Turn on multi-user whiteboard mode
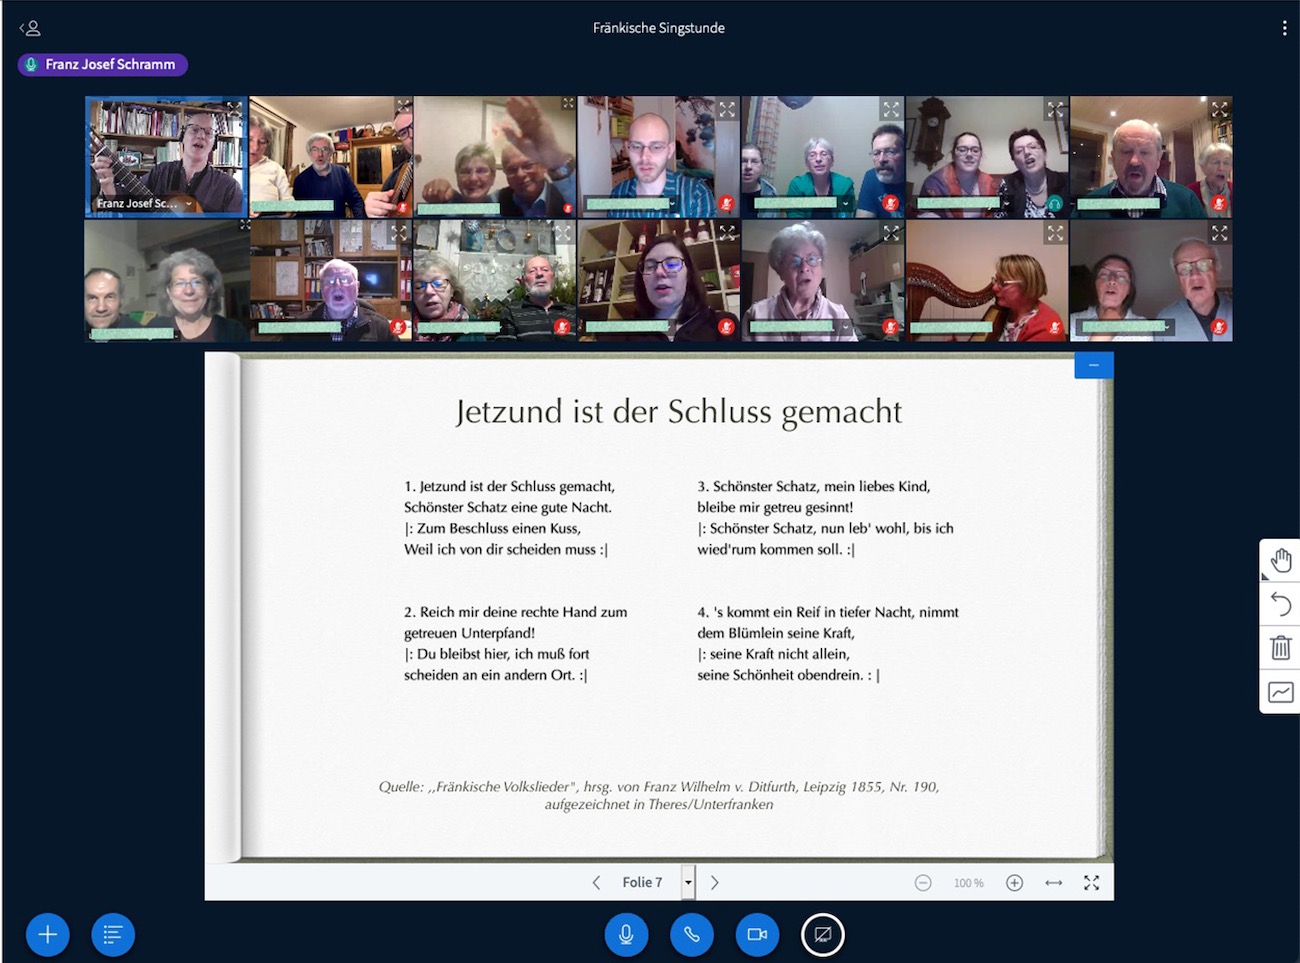The image size is (1300, 963). point(1280,692)
